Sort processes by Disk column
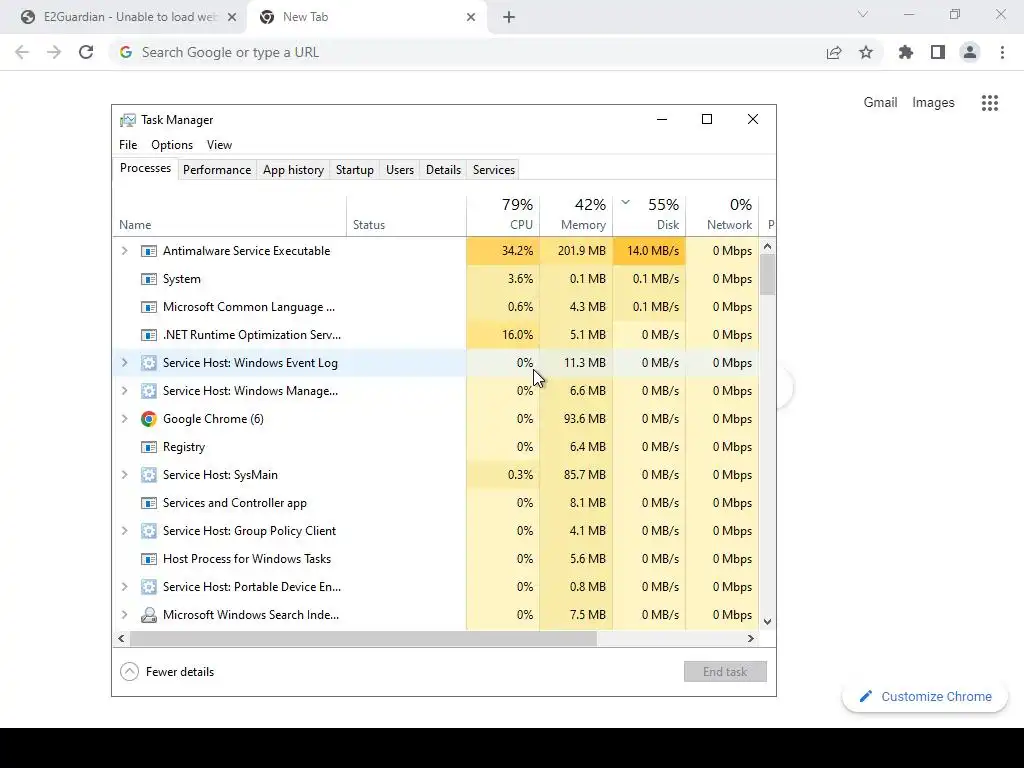 pos(649,215)
